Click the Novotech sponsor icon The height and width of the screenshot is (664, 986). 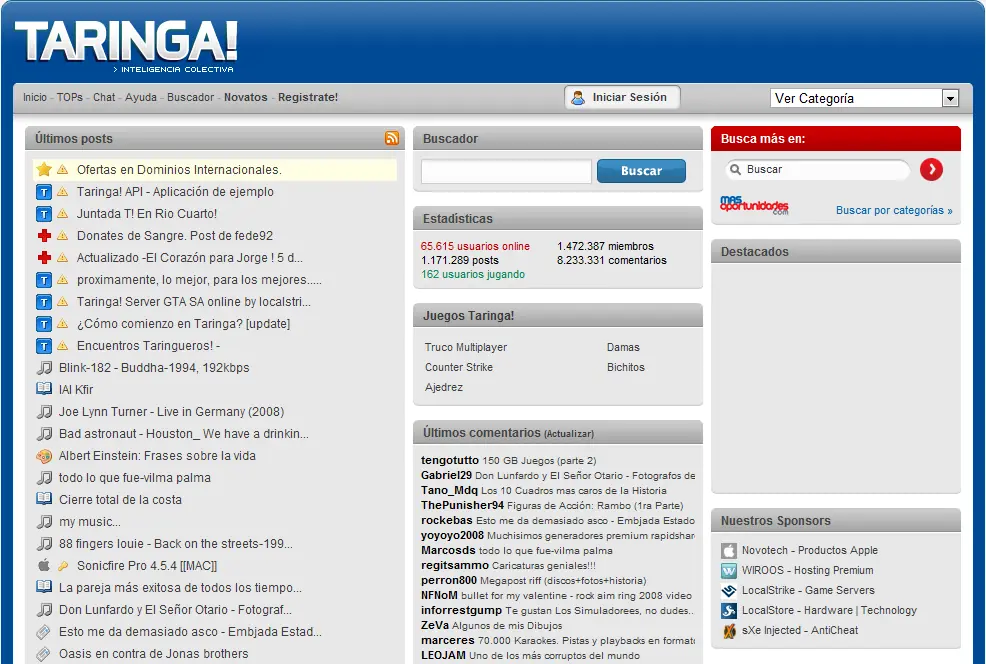(x=729, y=551)
